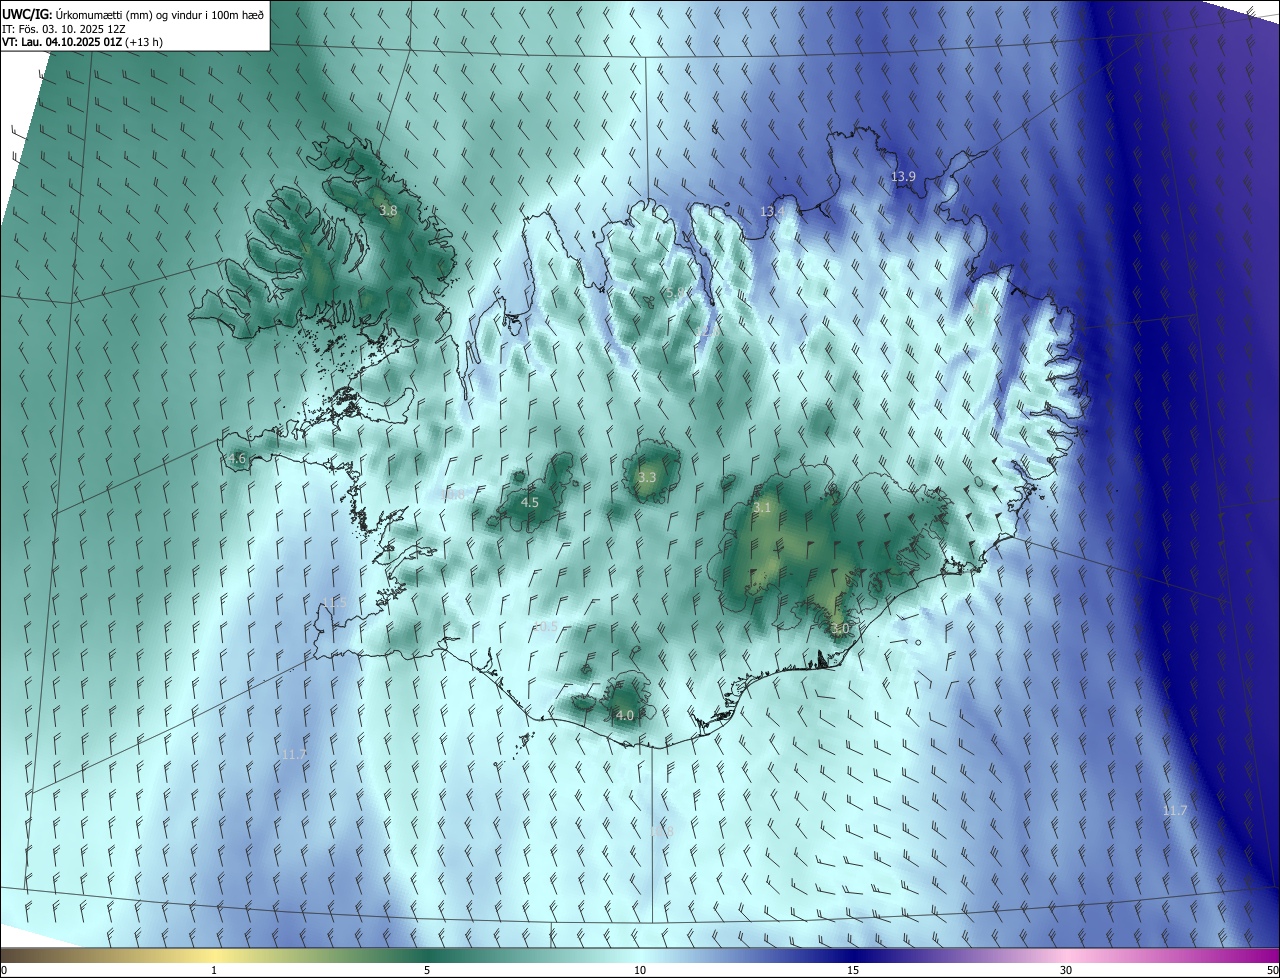Click the color scale label 30
1280x978 pixels.
[1066, 971]
